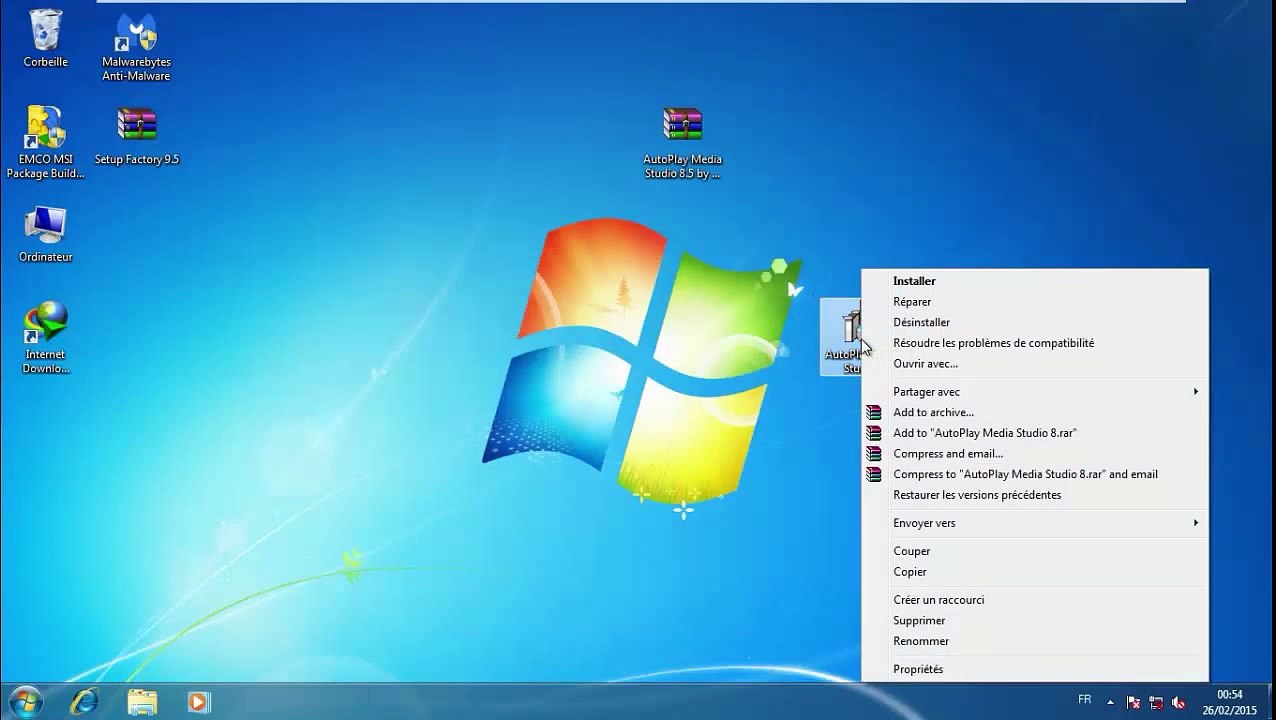The width and height of the screenshot is (1276, 720).
Task: Select EMCO MSI Package Builder icon
Action: click(x=45, y=143)
